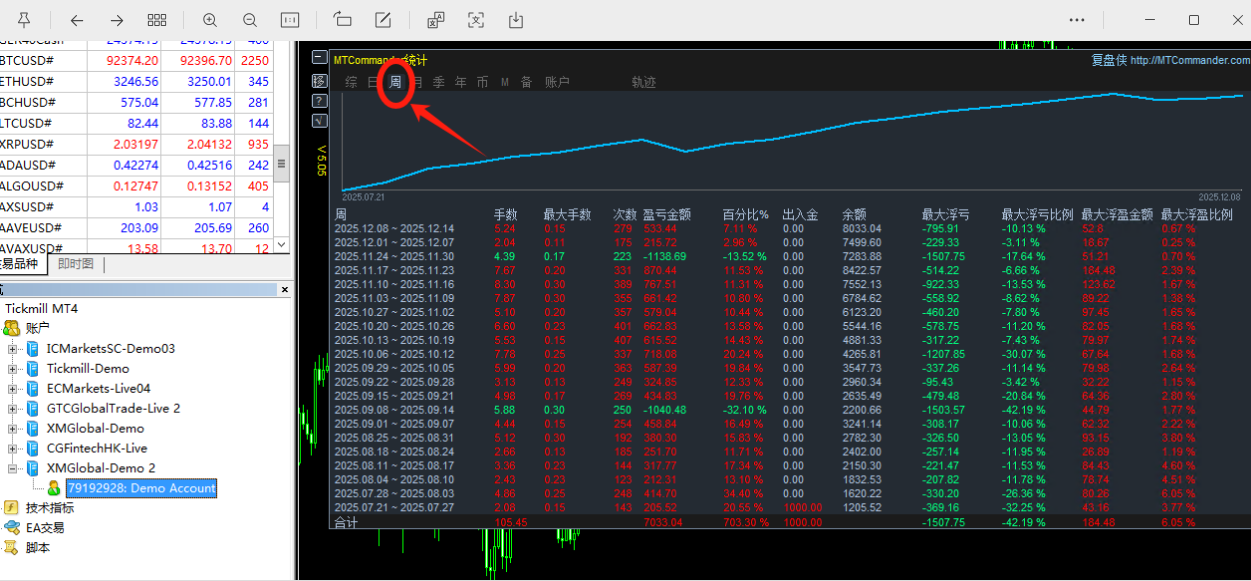Start text recognition on the image
This screenshot has height=581, width=1251.
pyautogui.click(x=476, y=20)
